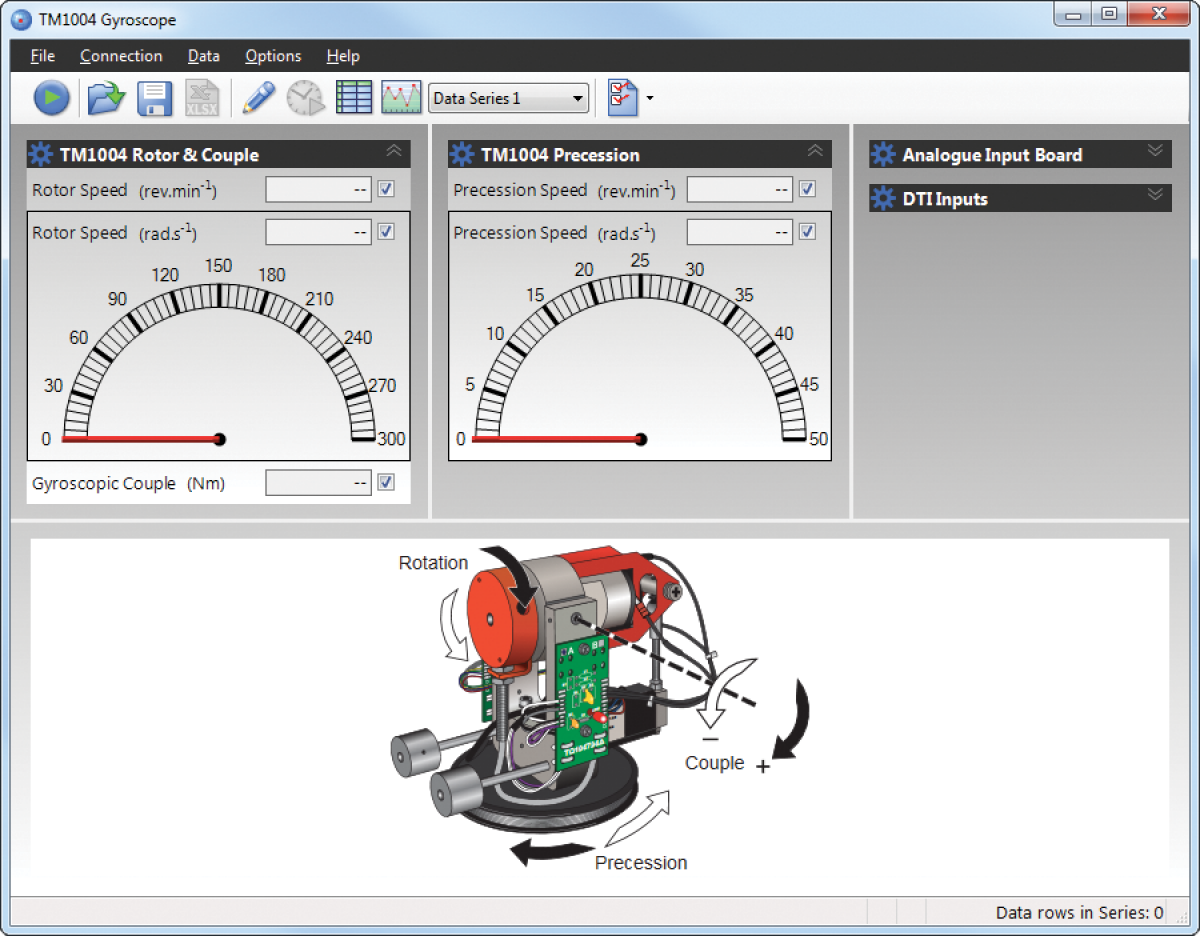1200x936 pixels.
Task: Toggle Rotor Speed rev.min checkbox
Action: coord(386,189)
